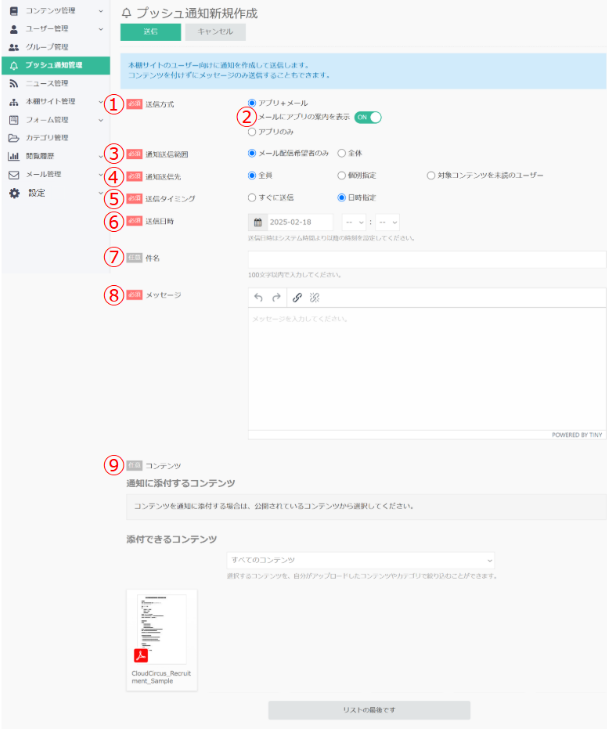Click the undo arrow in message editor

[x=259, y=297]
